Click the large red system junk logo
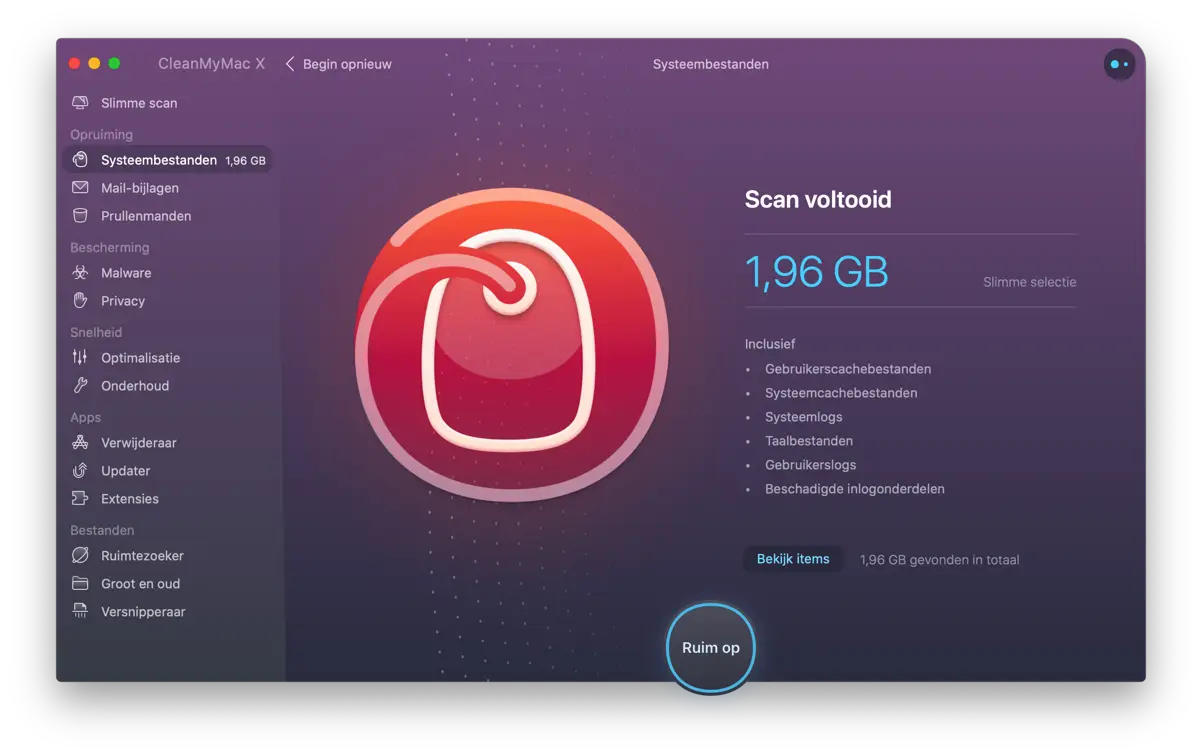Image resolution: width=1202 pixels, height=756 pixels. (x=511, y=344)
